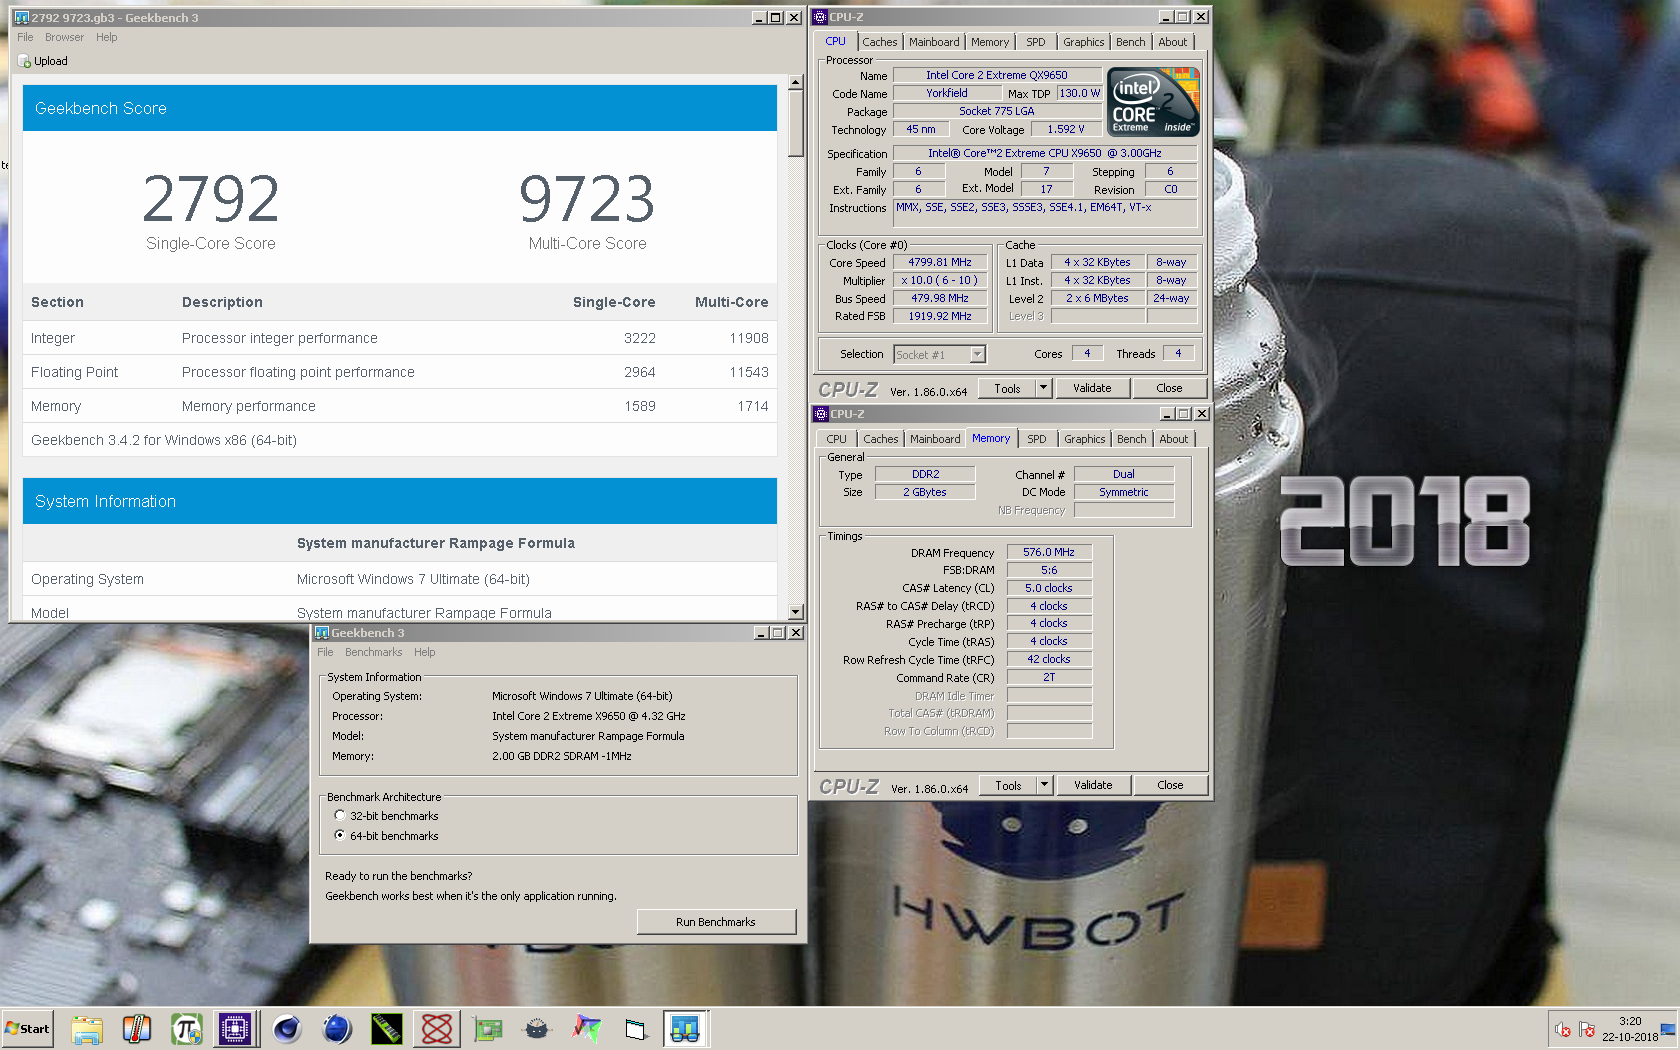Open Graphics tab in upper CPU-Z
The width and height of the screenshot is (1680, 1050).
pos(1084,42)
